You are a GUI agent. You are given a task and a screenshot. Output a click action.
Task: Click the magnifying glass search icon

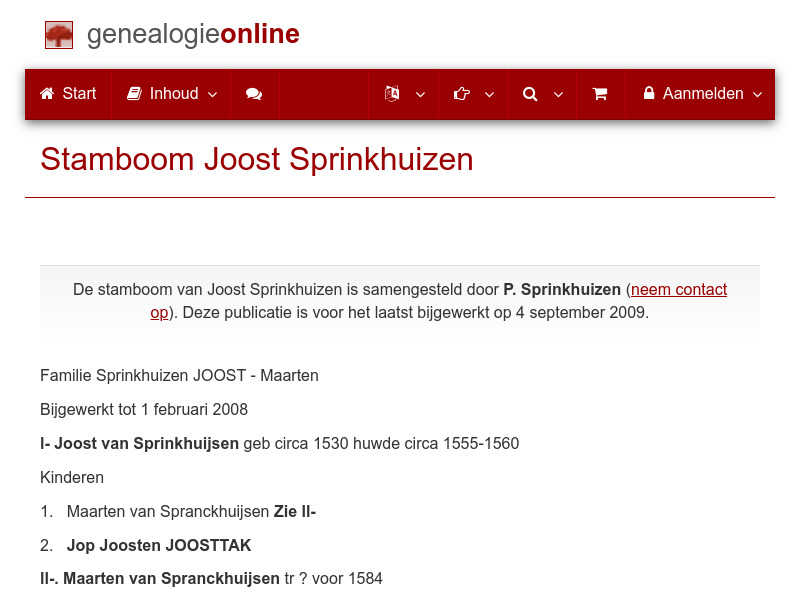(530, 93)
